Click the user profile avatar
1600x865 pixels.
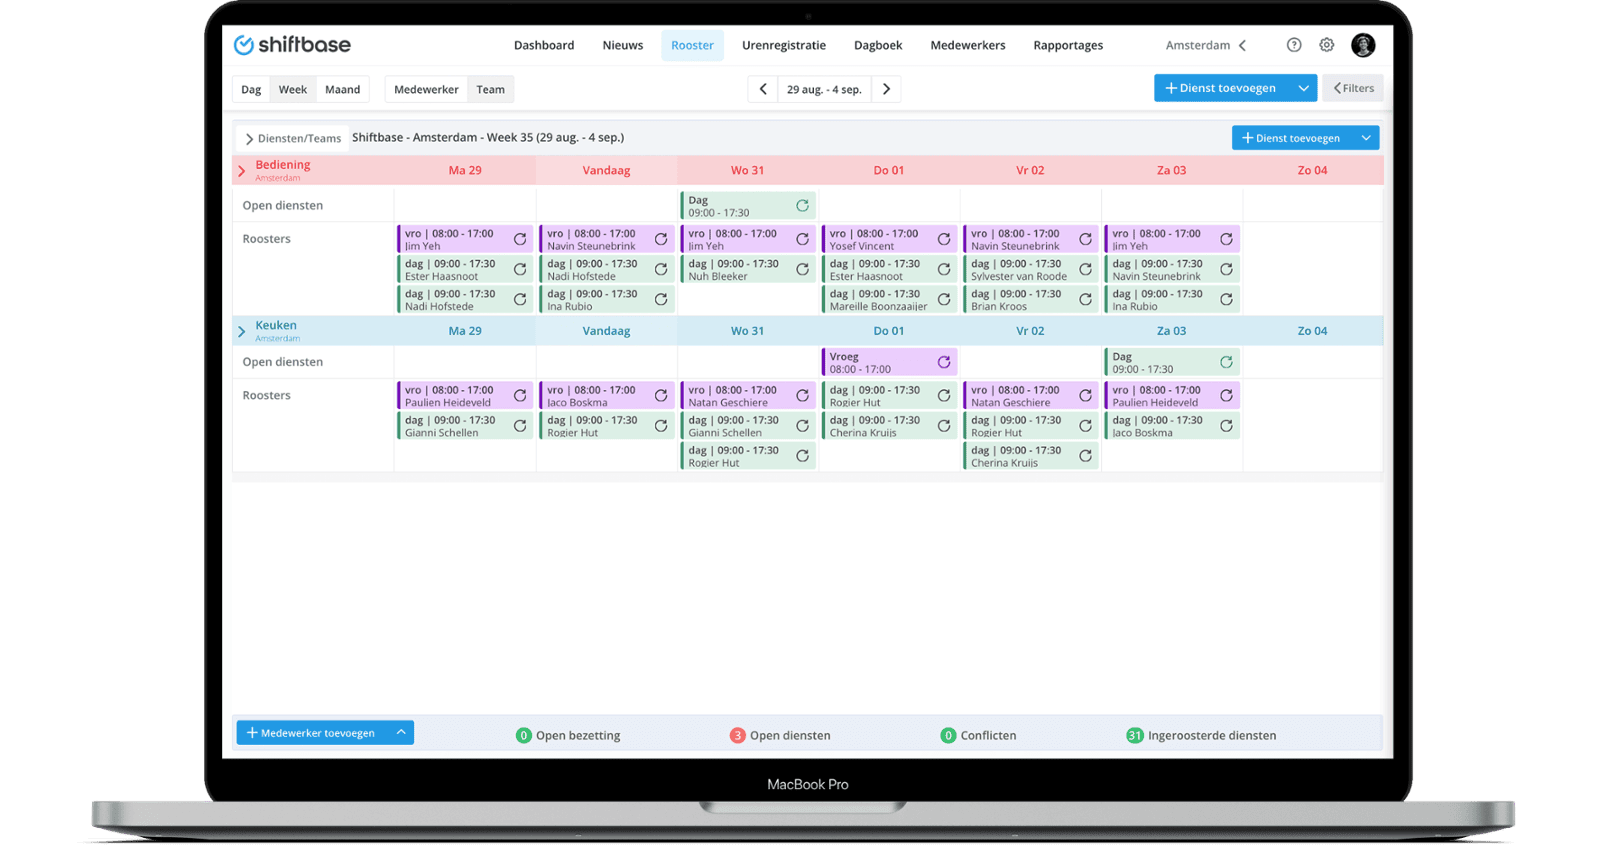coord(1362,45)
